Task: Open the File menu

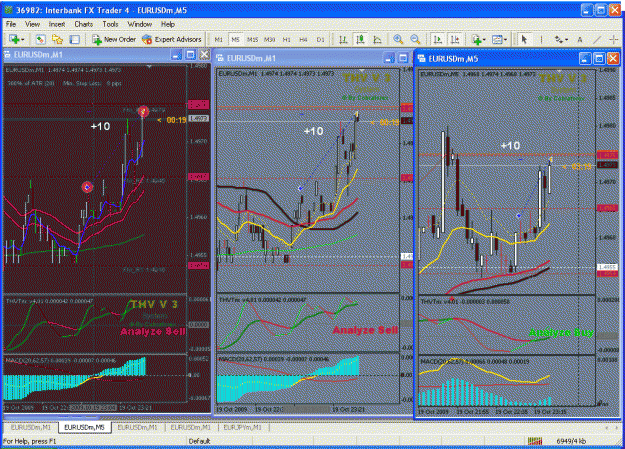Action: point(11,24)
